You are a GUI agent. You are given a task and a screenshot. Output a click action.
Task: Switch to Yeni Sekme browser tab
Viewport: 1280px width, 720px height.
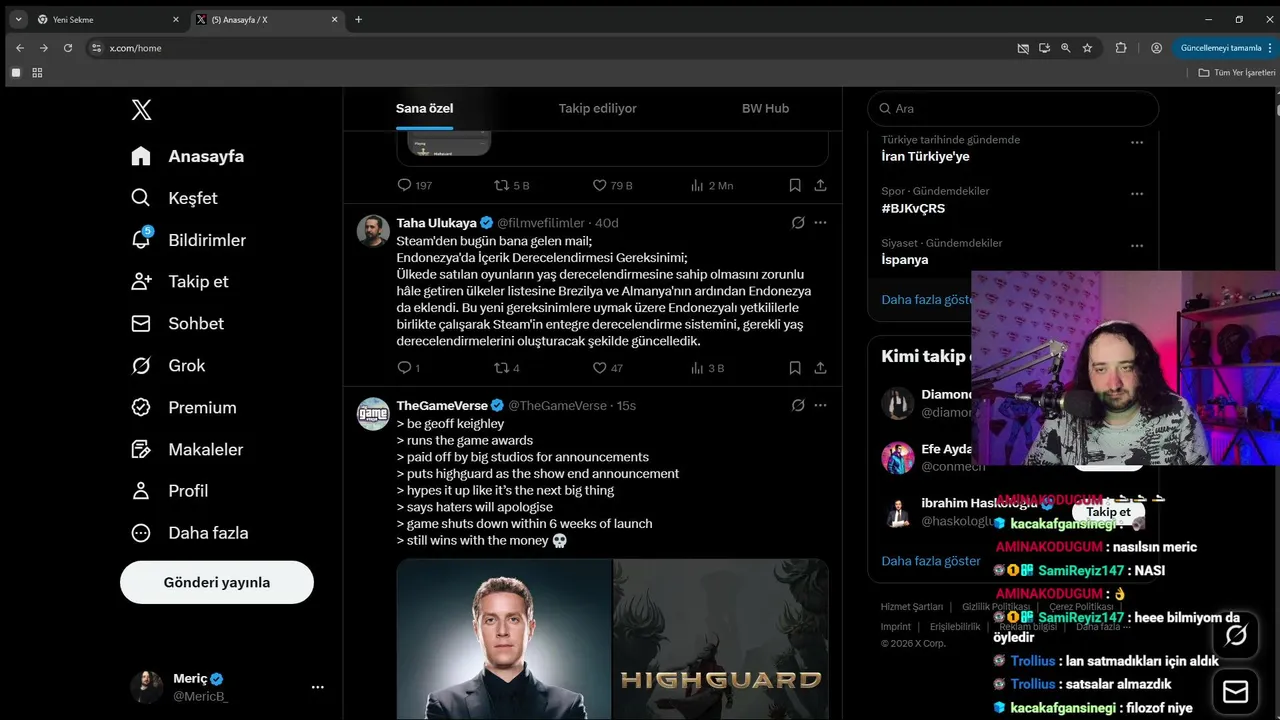pos(107,19)
